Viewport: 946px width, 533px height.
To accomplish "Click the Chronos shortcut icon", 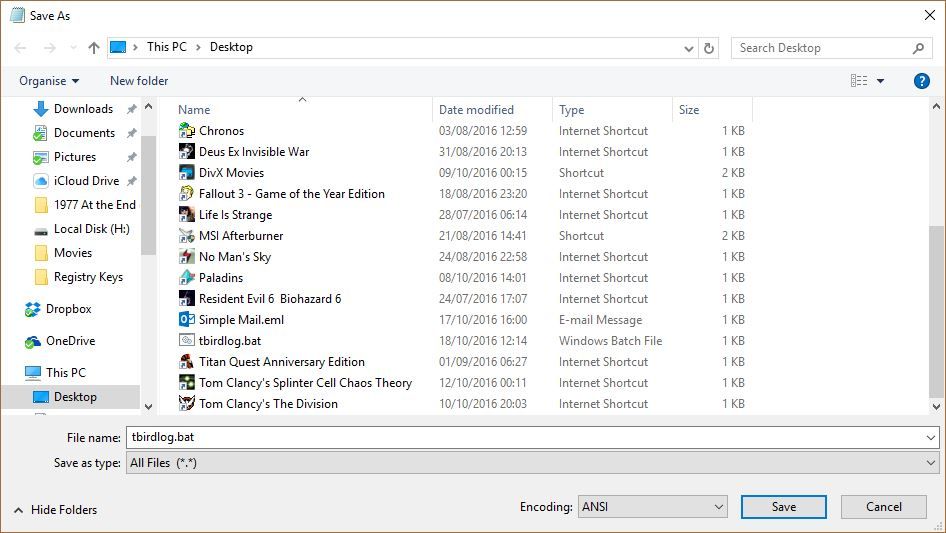I will [x=186, y=130].
